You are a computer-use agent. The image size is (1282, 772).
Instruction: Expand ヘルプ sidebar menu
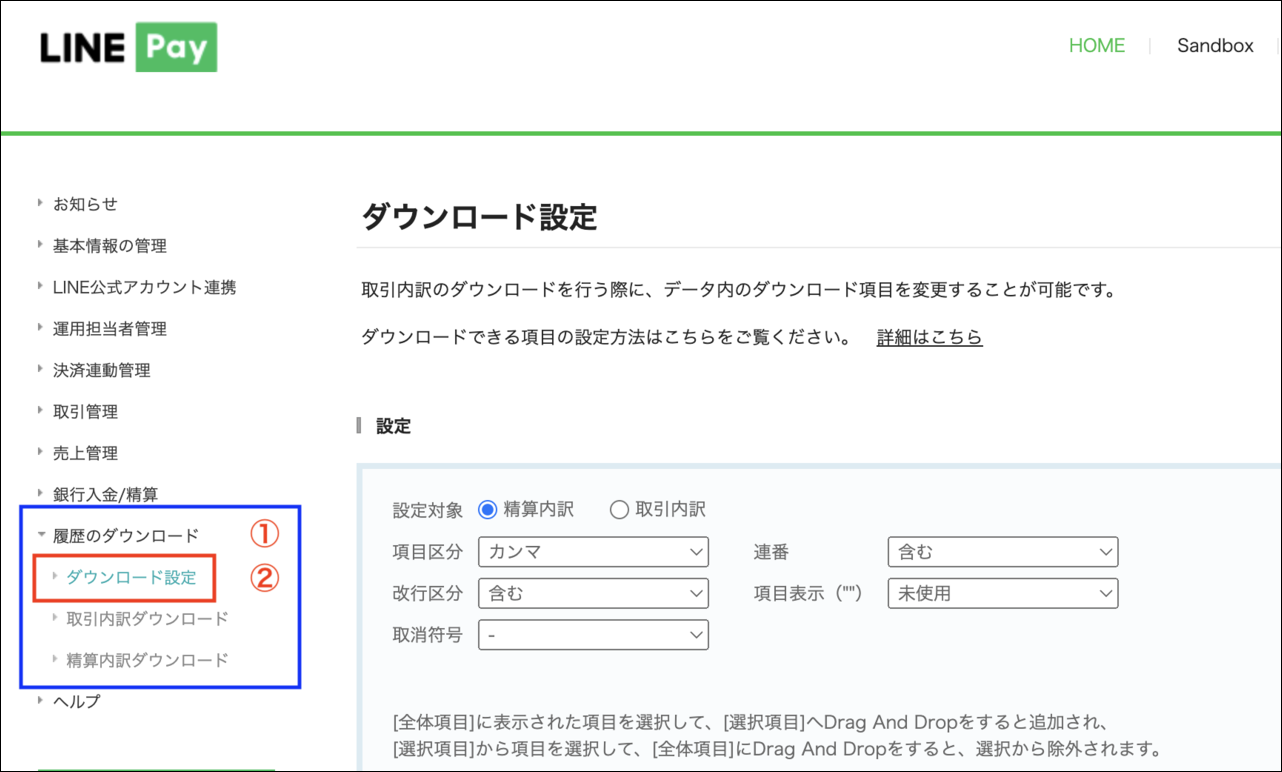click(77, 702)
